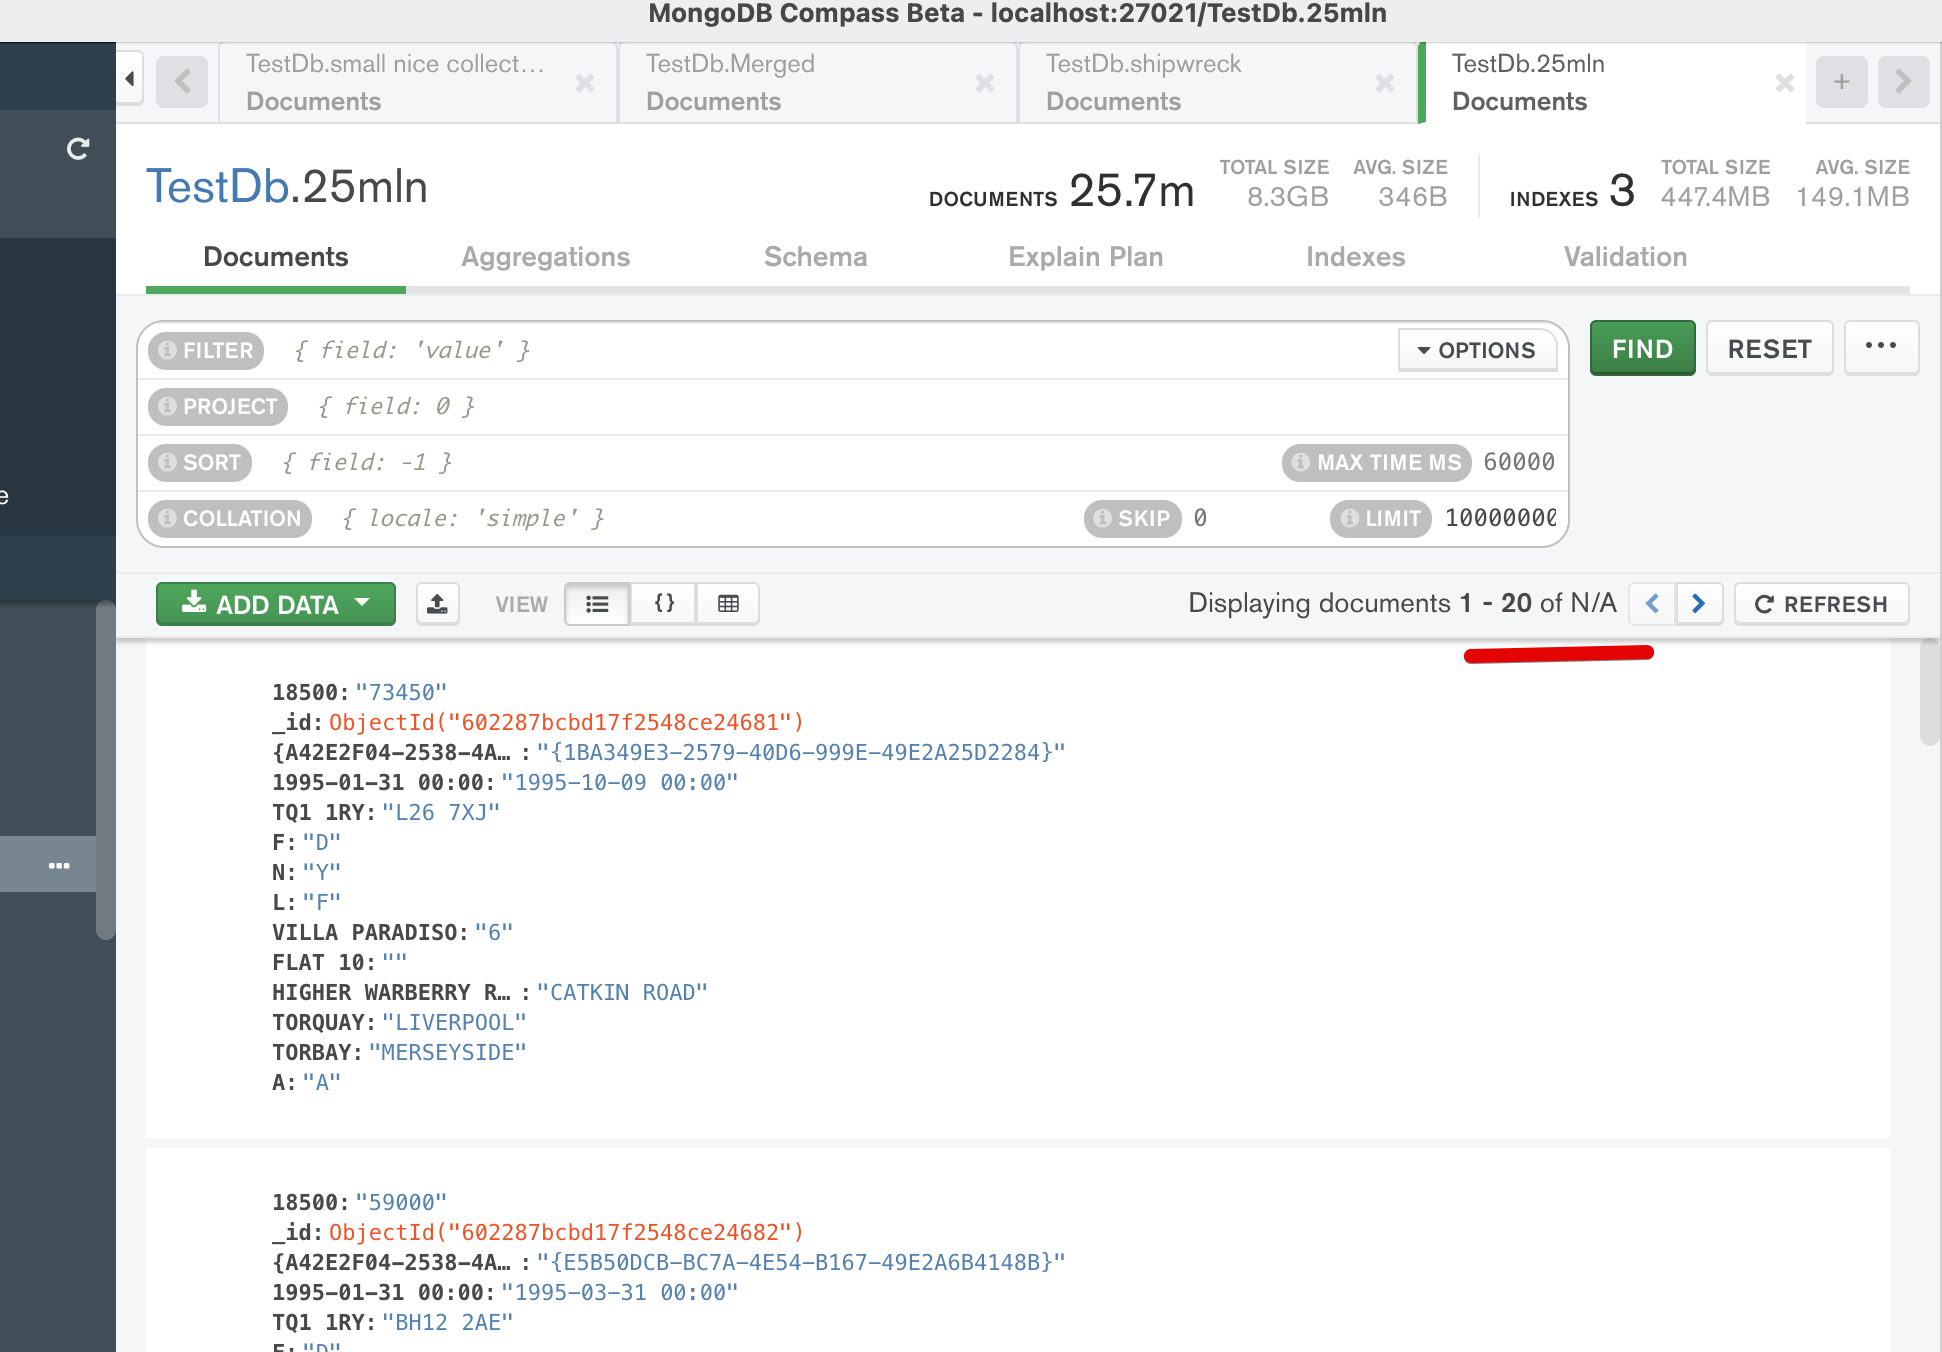Click ObjectId ending in 24682
Viewport: 1942px width, 1352px height.
(x=566, y=1232)
